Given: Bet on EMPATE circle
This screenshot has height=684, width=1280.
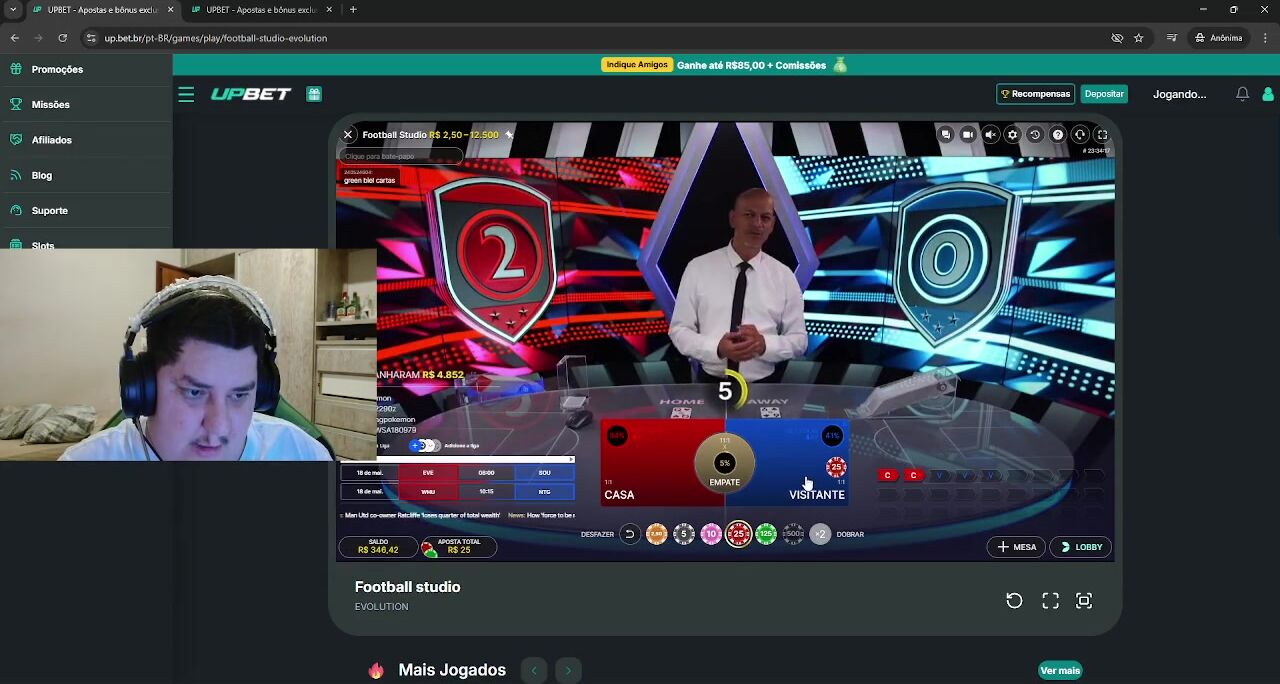Looking at the screenshot, I should (x=725, y=463).
